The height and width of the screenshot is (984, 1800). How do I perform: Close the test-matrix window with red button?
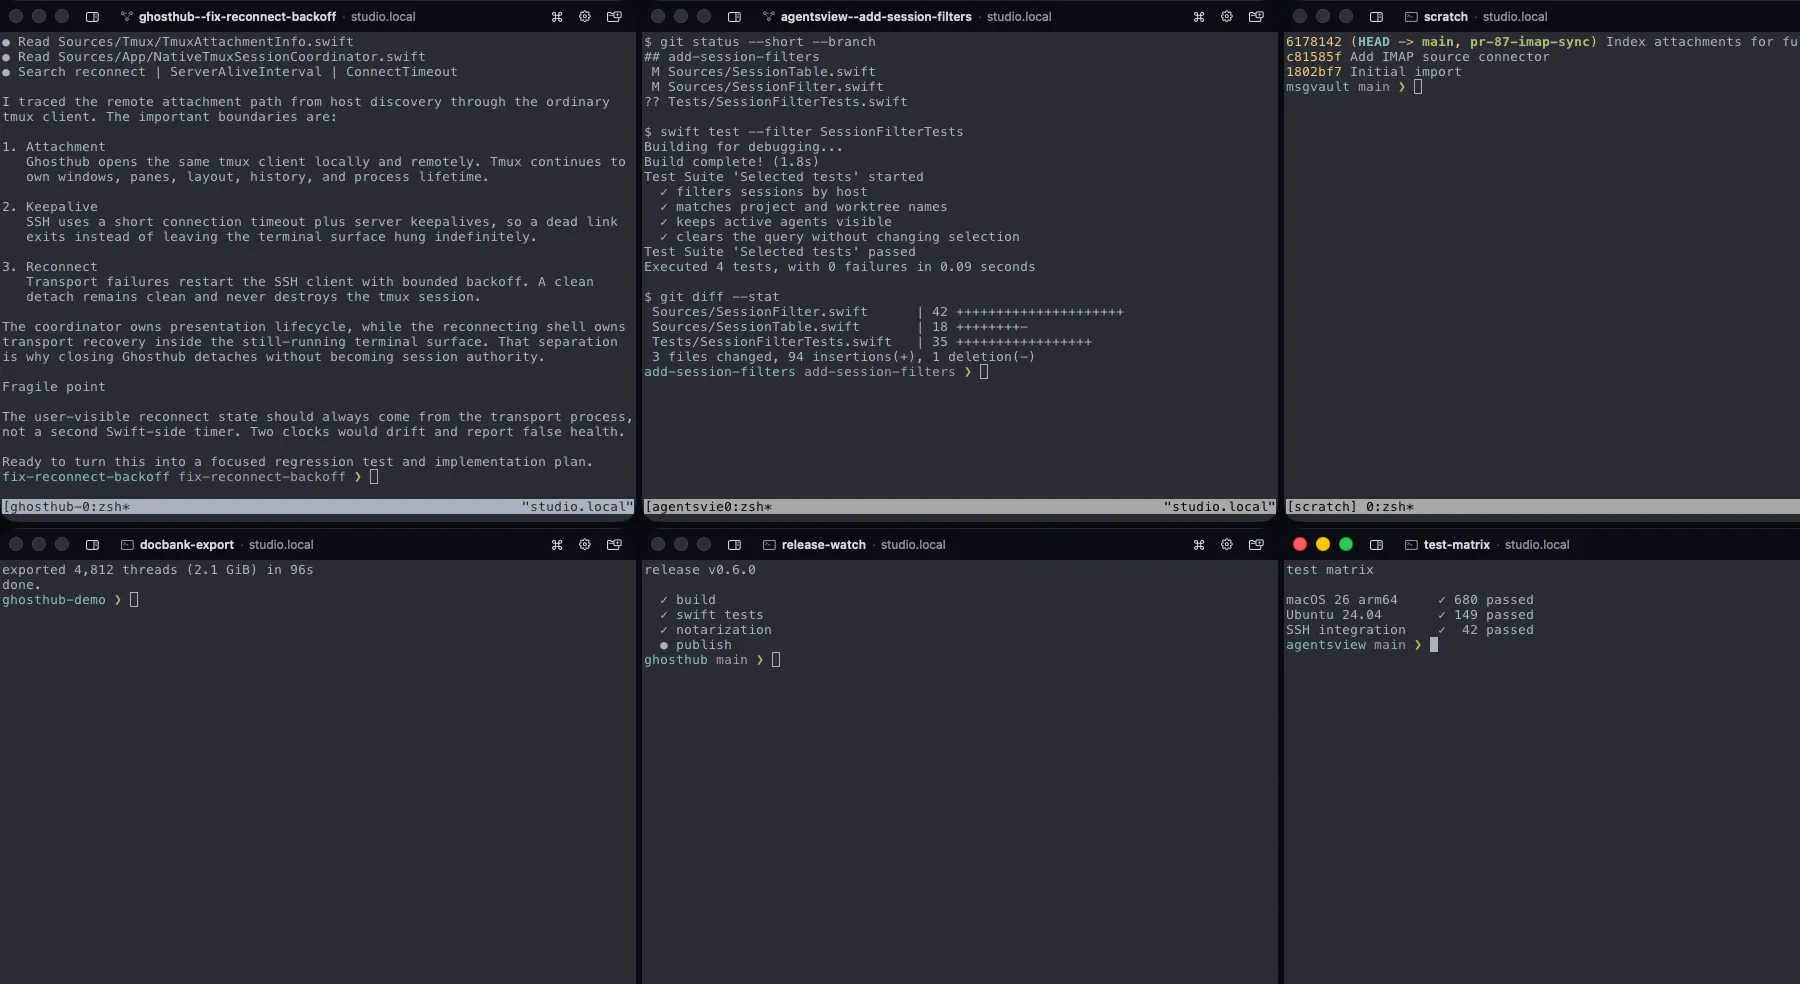[x=1300, y=544]
